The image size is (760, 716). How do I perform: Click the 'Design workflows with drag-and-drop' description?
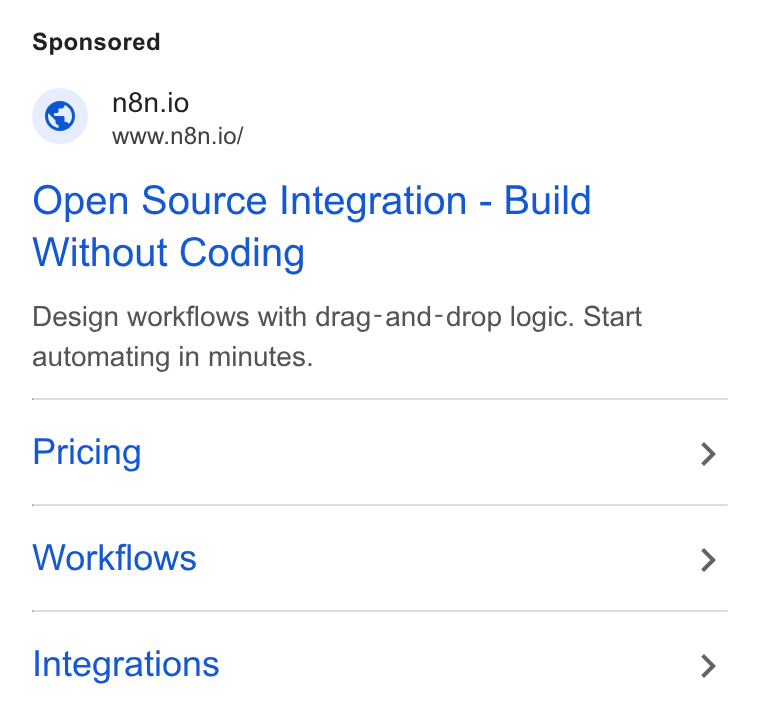pos(337,337)
